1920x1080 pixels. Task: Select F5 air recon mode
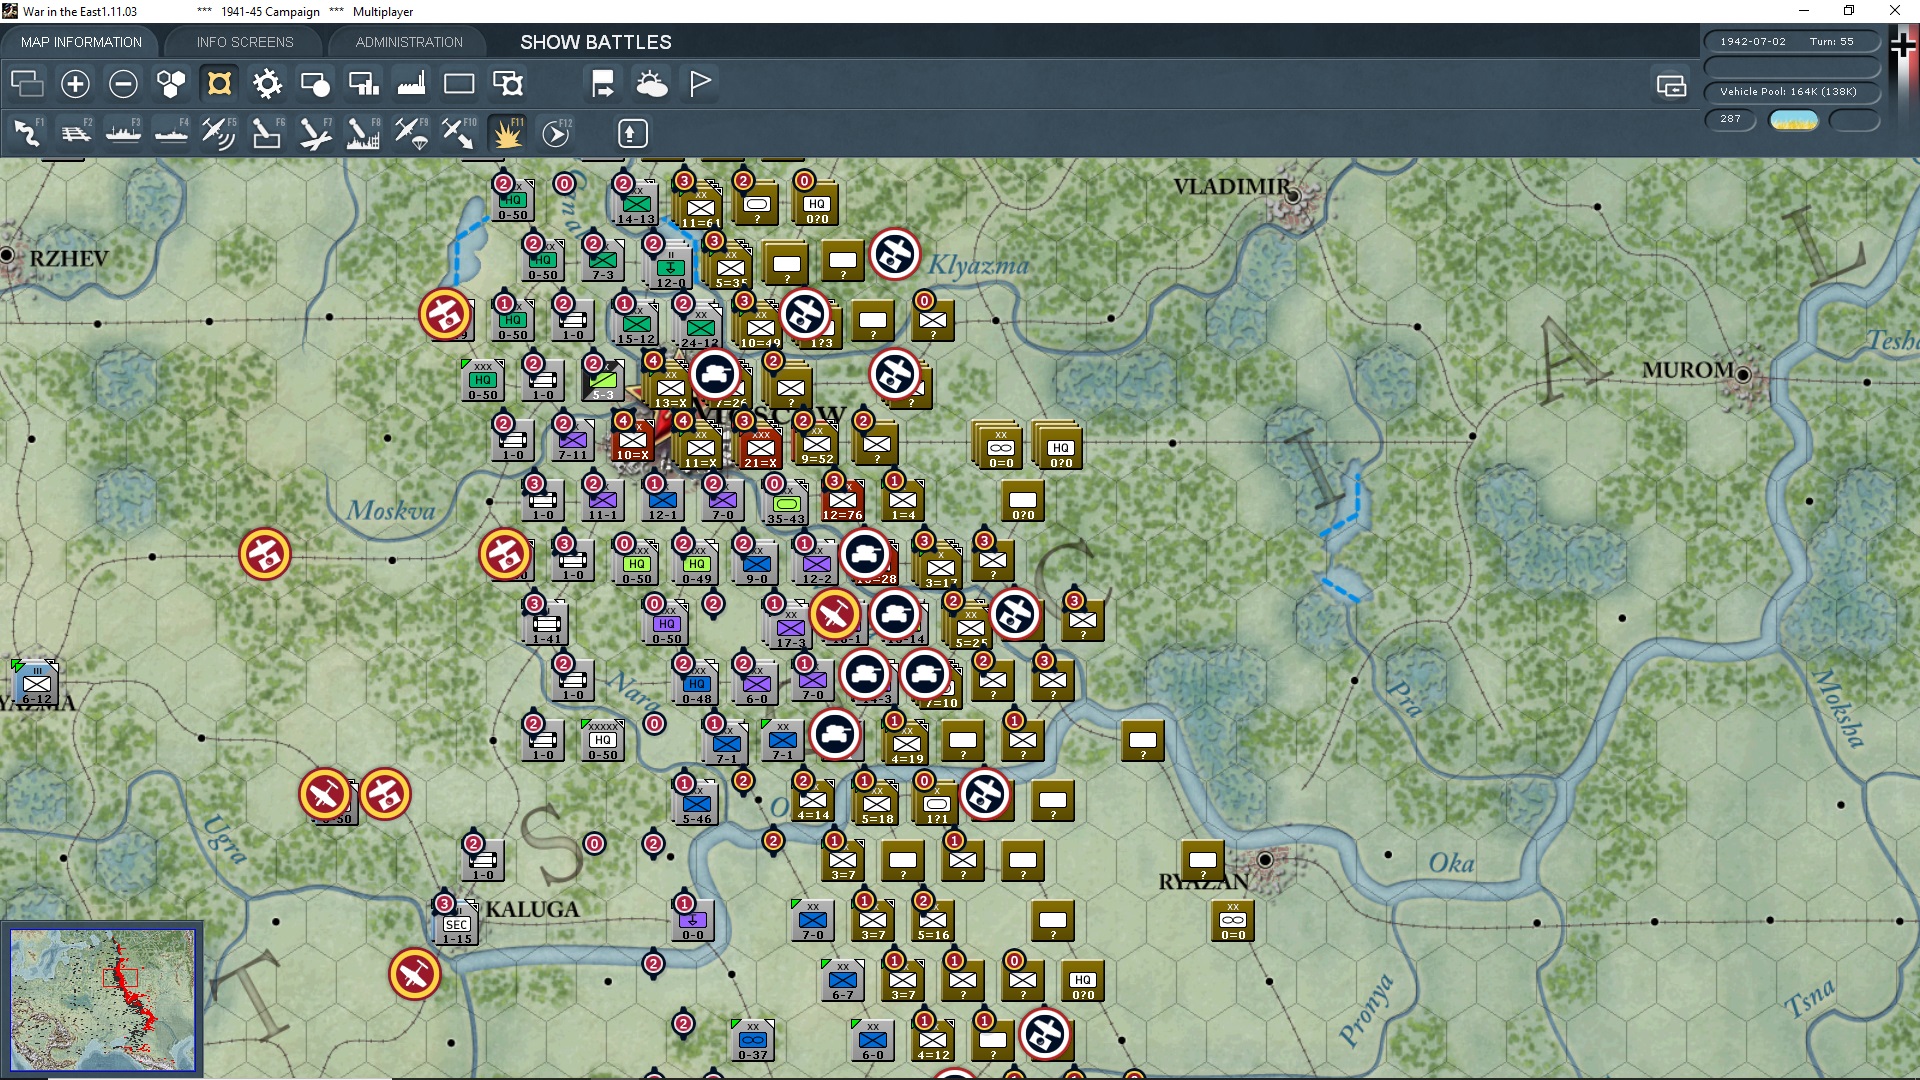coord(219,133)
